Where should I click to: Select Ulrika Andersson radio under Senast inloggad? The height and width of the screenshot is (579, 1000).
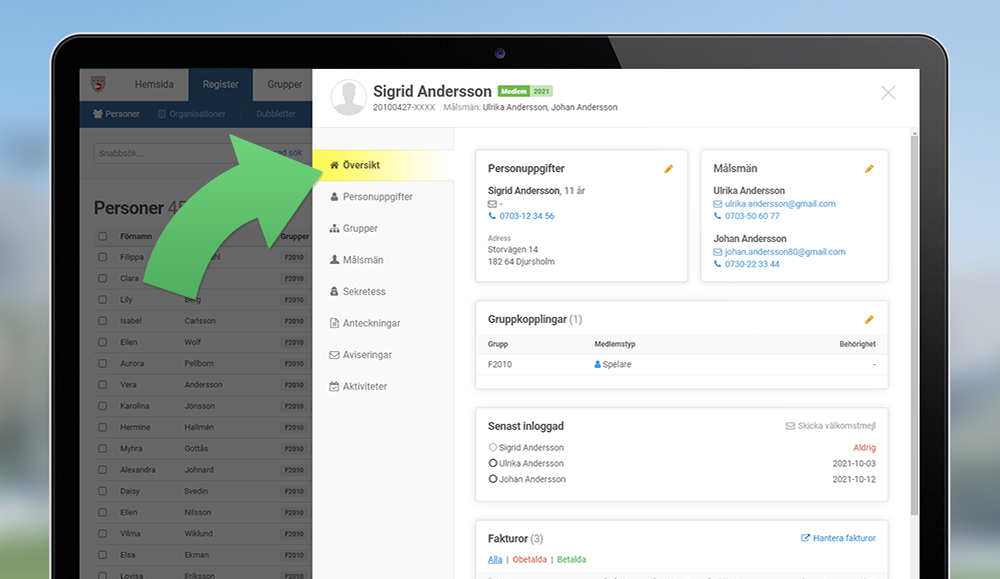493,464
